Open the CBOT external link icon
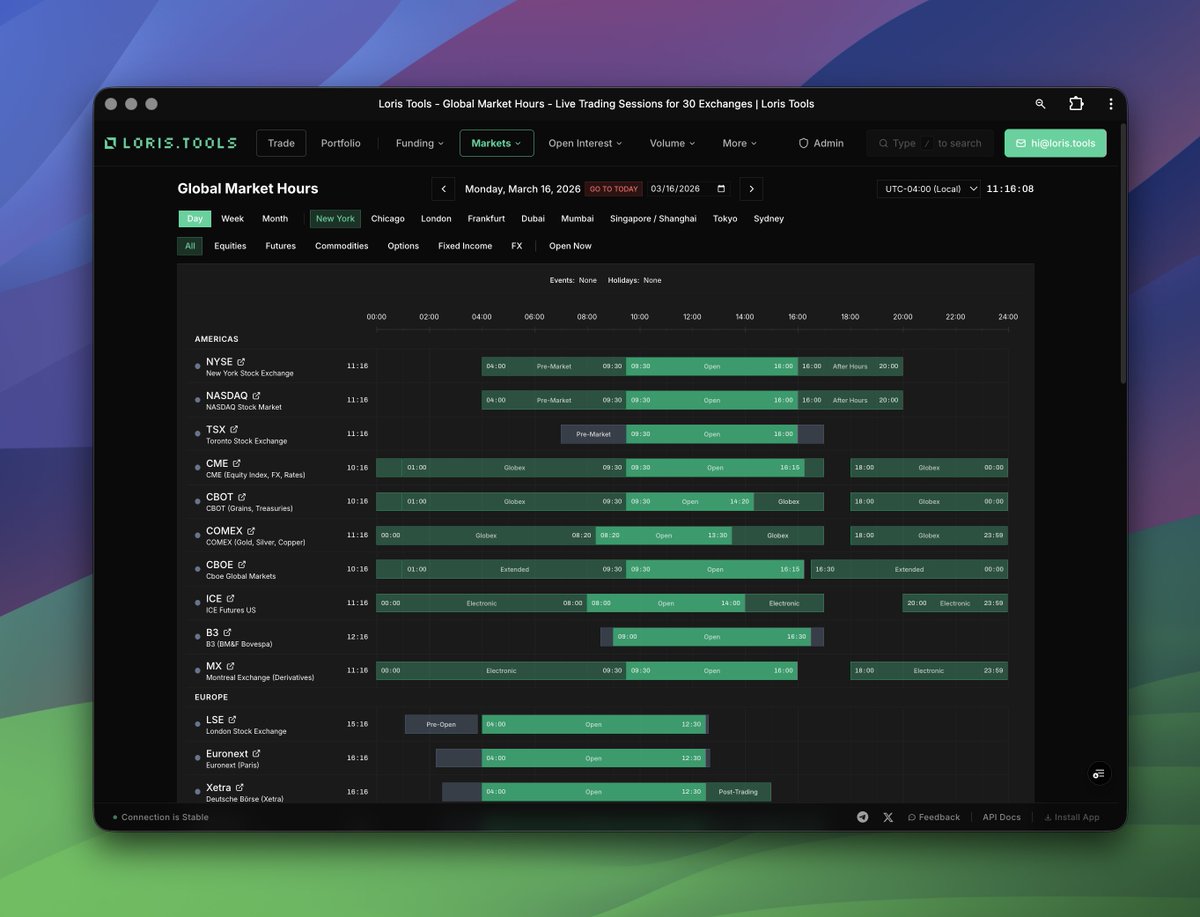Image resolution: width=1200 pixels, height=917 pixels. [242, 497]
